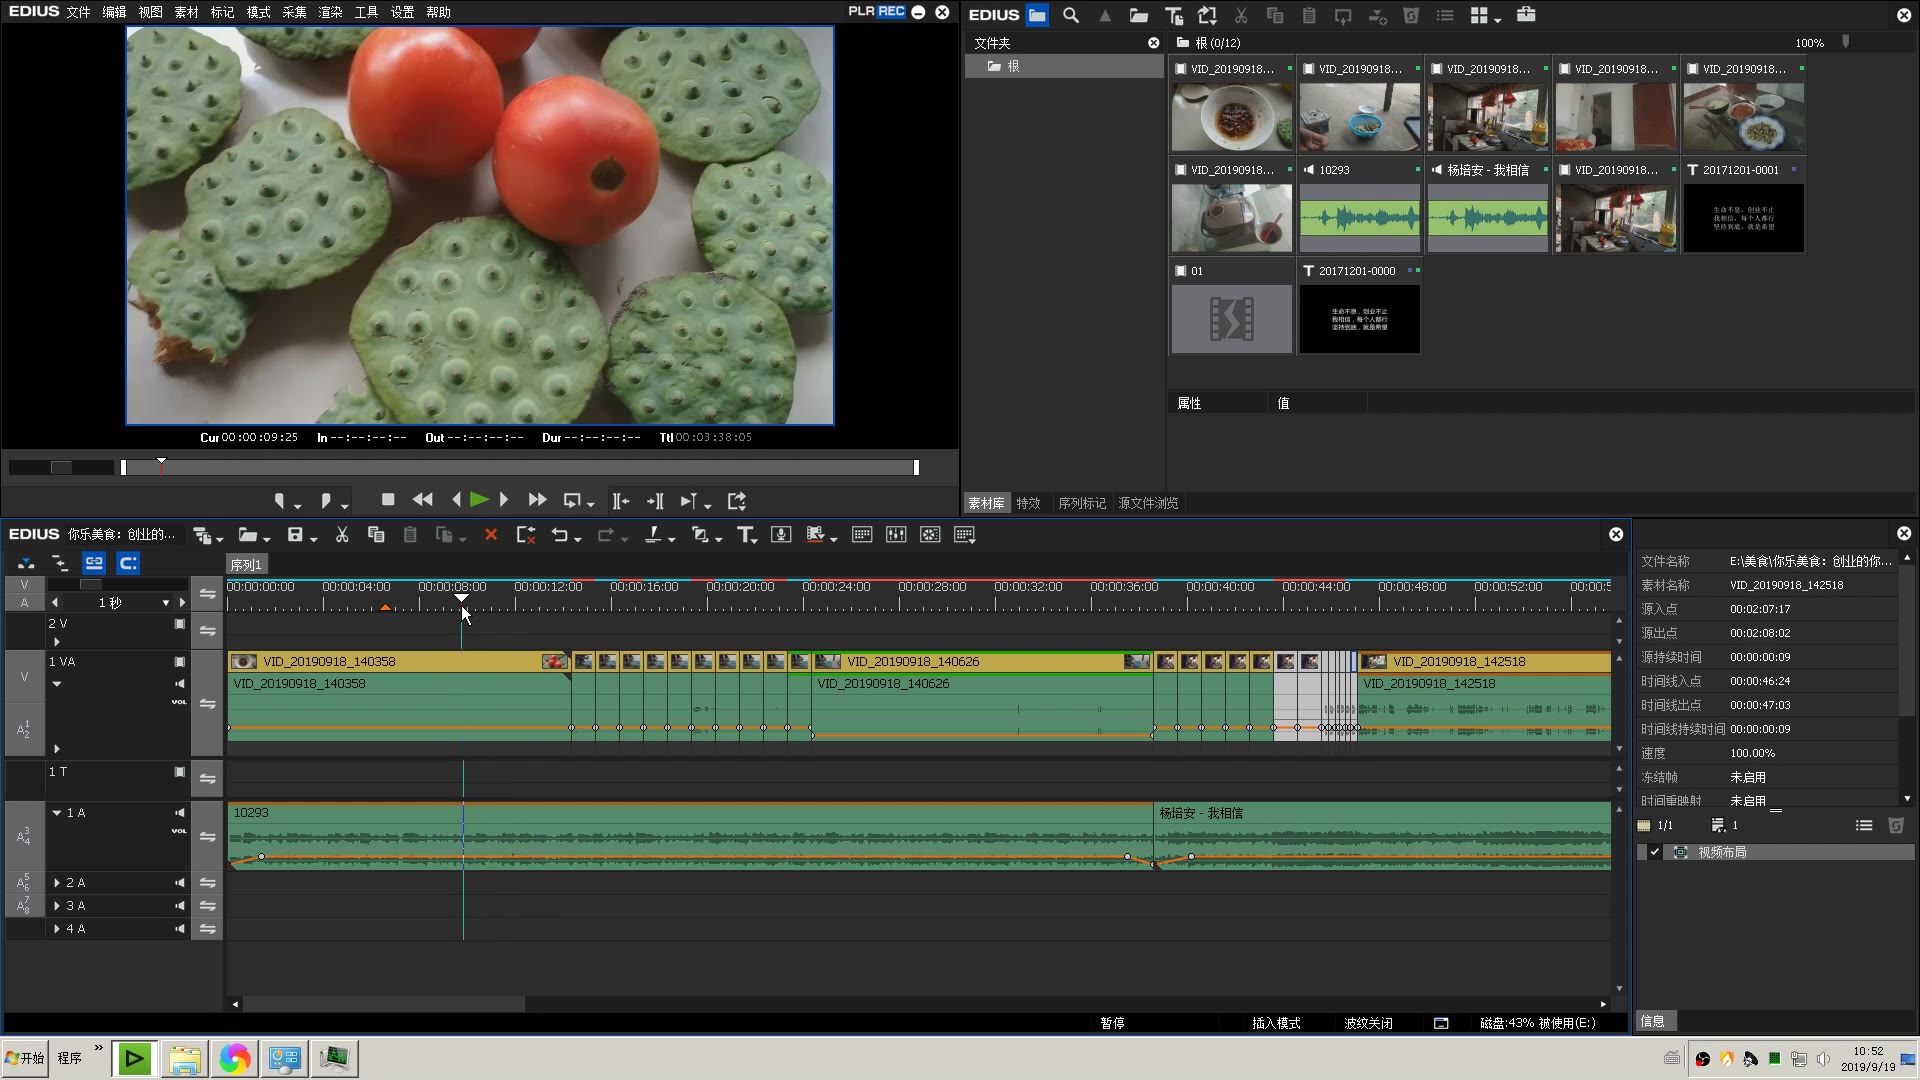Viewport: 1920px width, 1080px height.
Task: Select the 杨培安 - 我相信 audio clip thumbnail
Action: point(1487,218)
